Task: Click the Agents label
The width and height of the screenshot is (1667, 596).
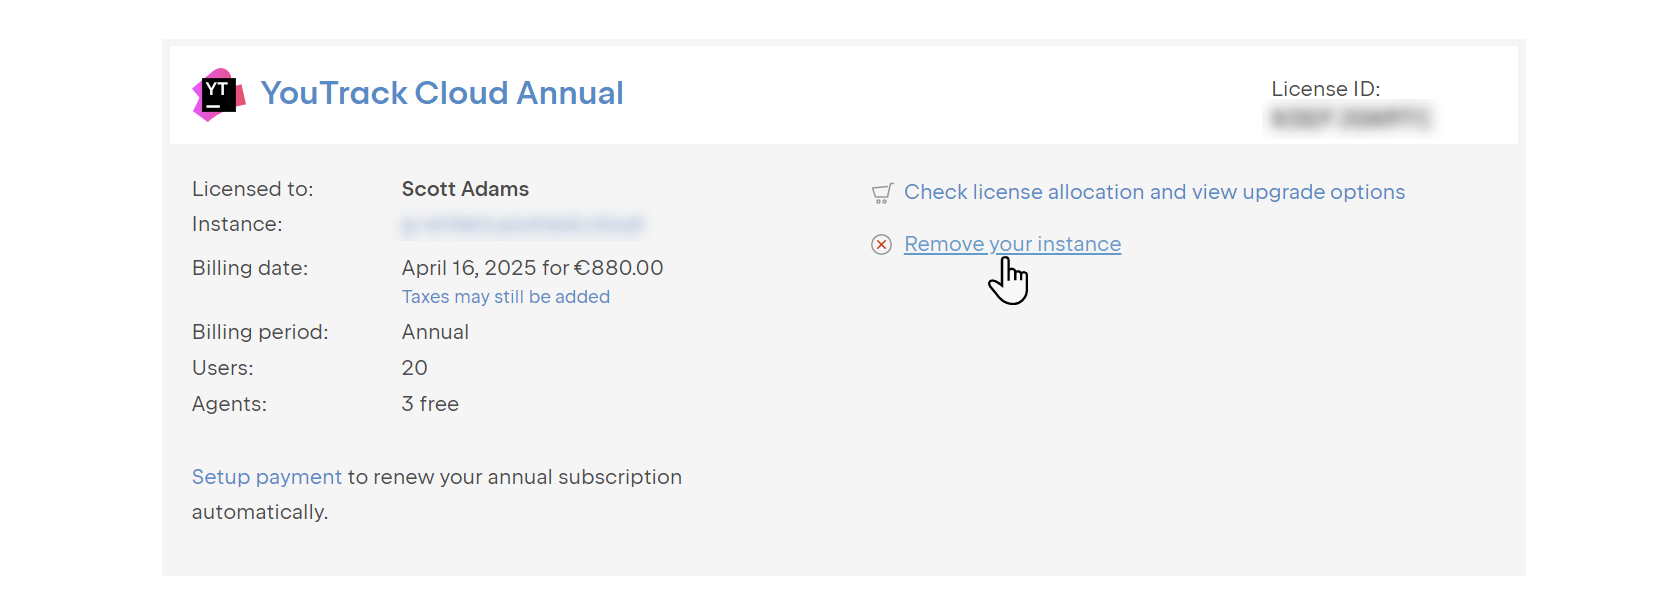Action: pyautogui.click(x=229, y=404)
